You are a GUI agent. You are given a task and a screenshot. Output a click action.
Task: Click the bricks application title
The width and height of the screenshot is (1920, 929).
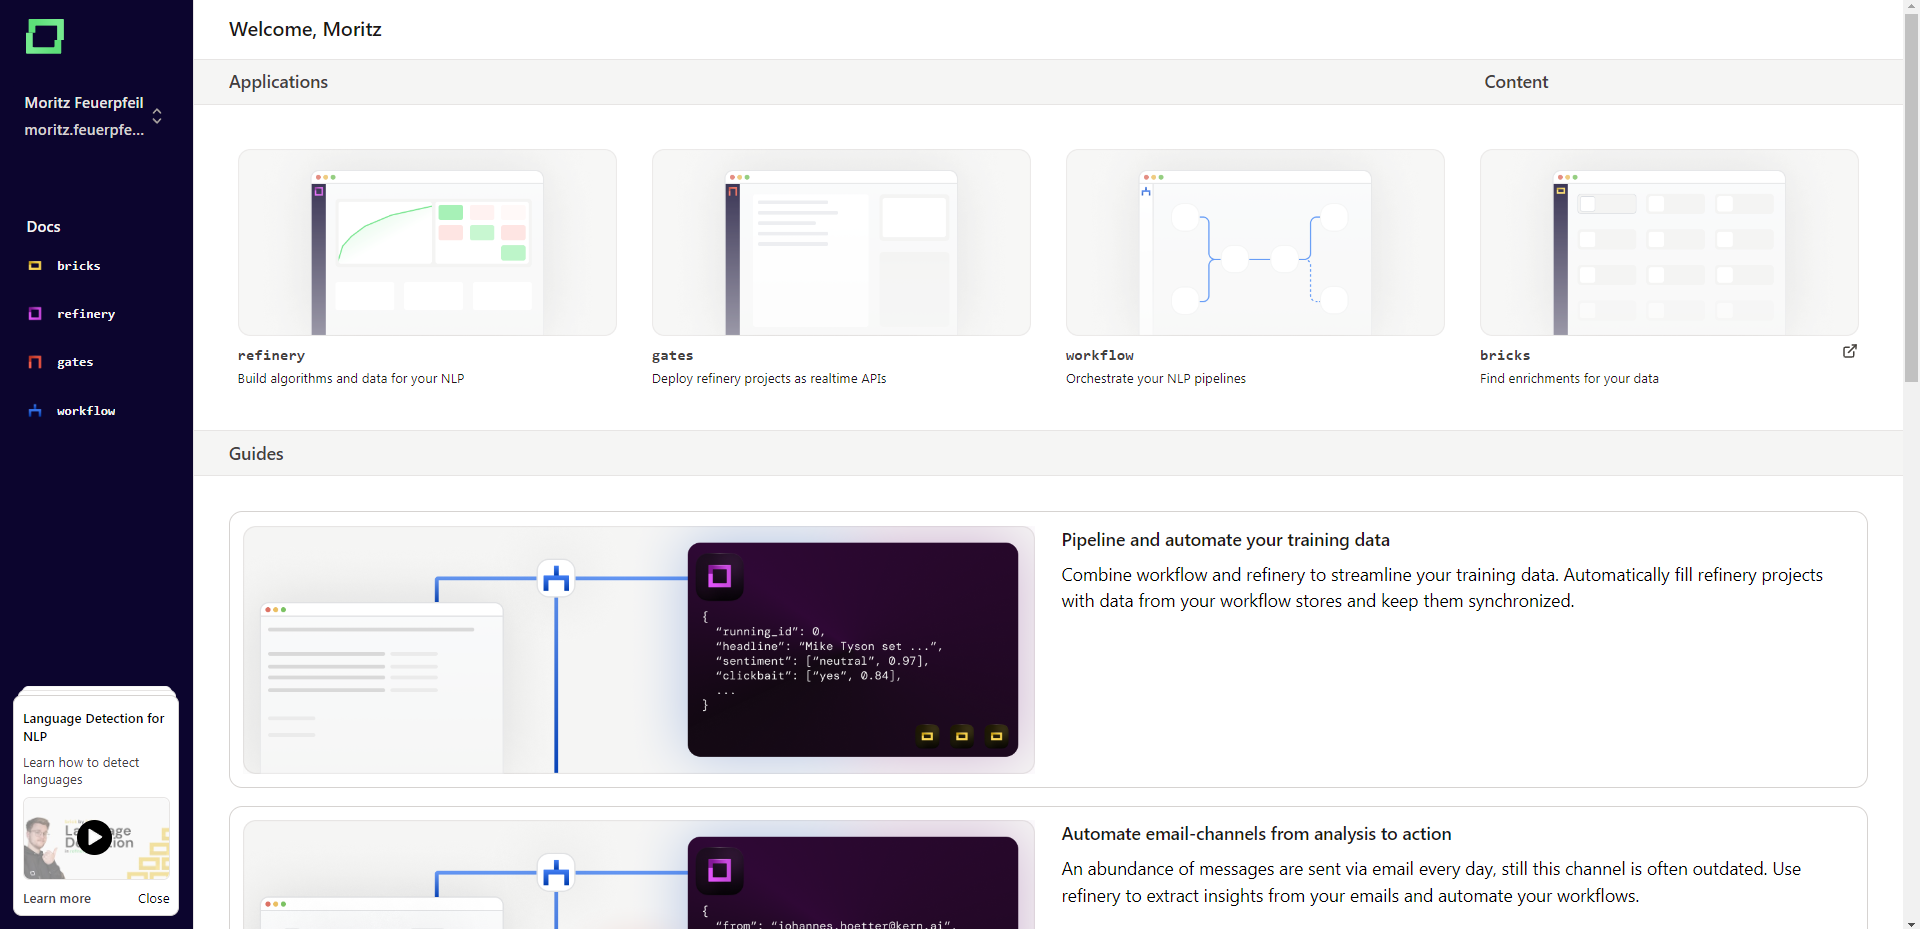pyautogui.click(x=1505, y=355)
